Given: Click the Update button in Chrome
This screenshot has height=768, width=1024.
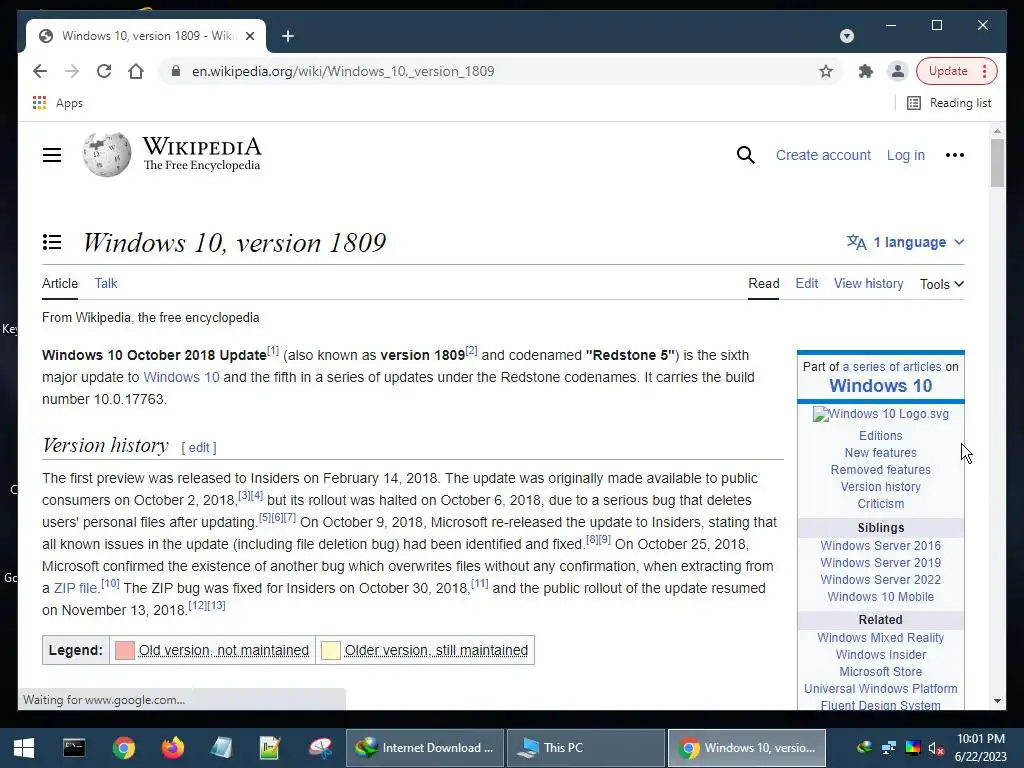Looking at the screenshot, I should [948, 71].
